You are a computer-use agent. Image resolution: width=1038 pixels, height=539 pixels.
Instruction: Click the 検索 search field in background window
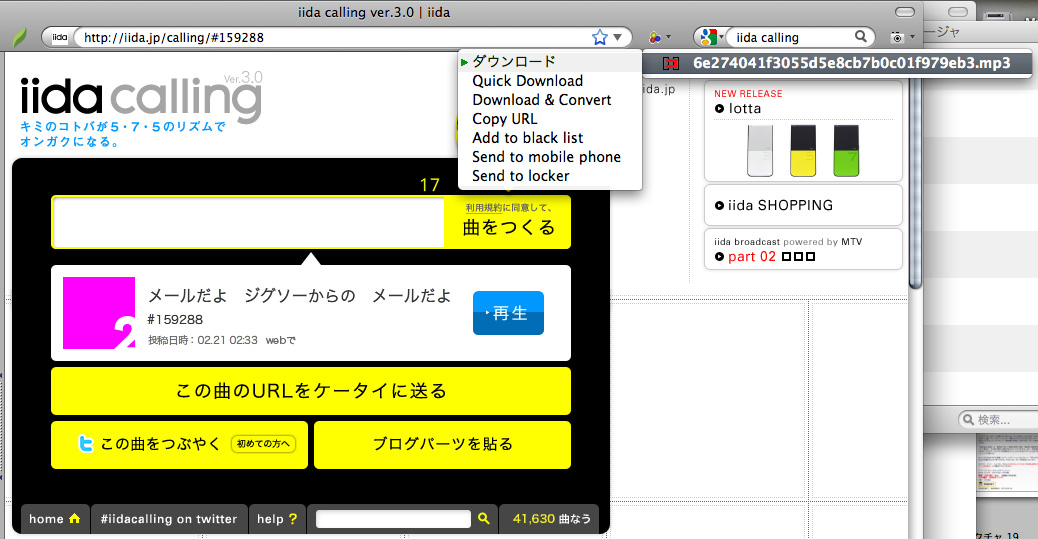click(1000, 419)
